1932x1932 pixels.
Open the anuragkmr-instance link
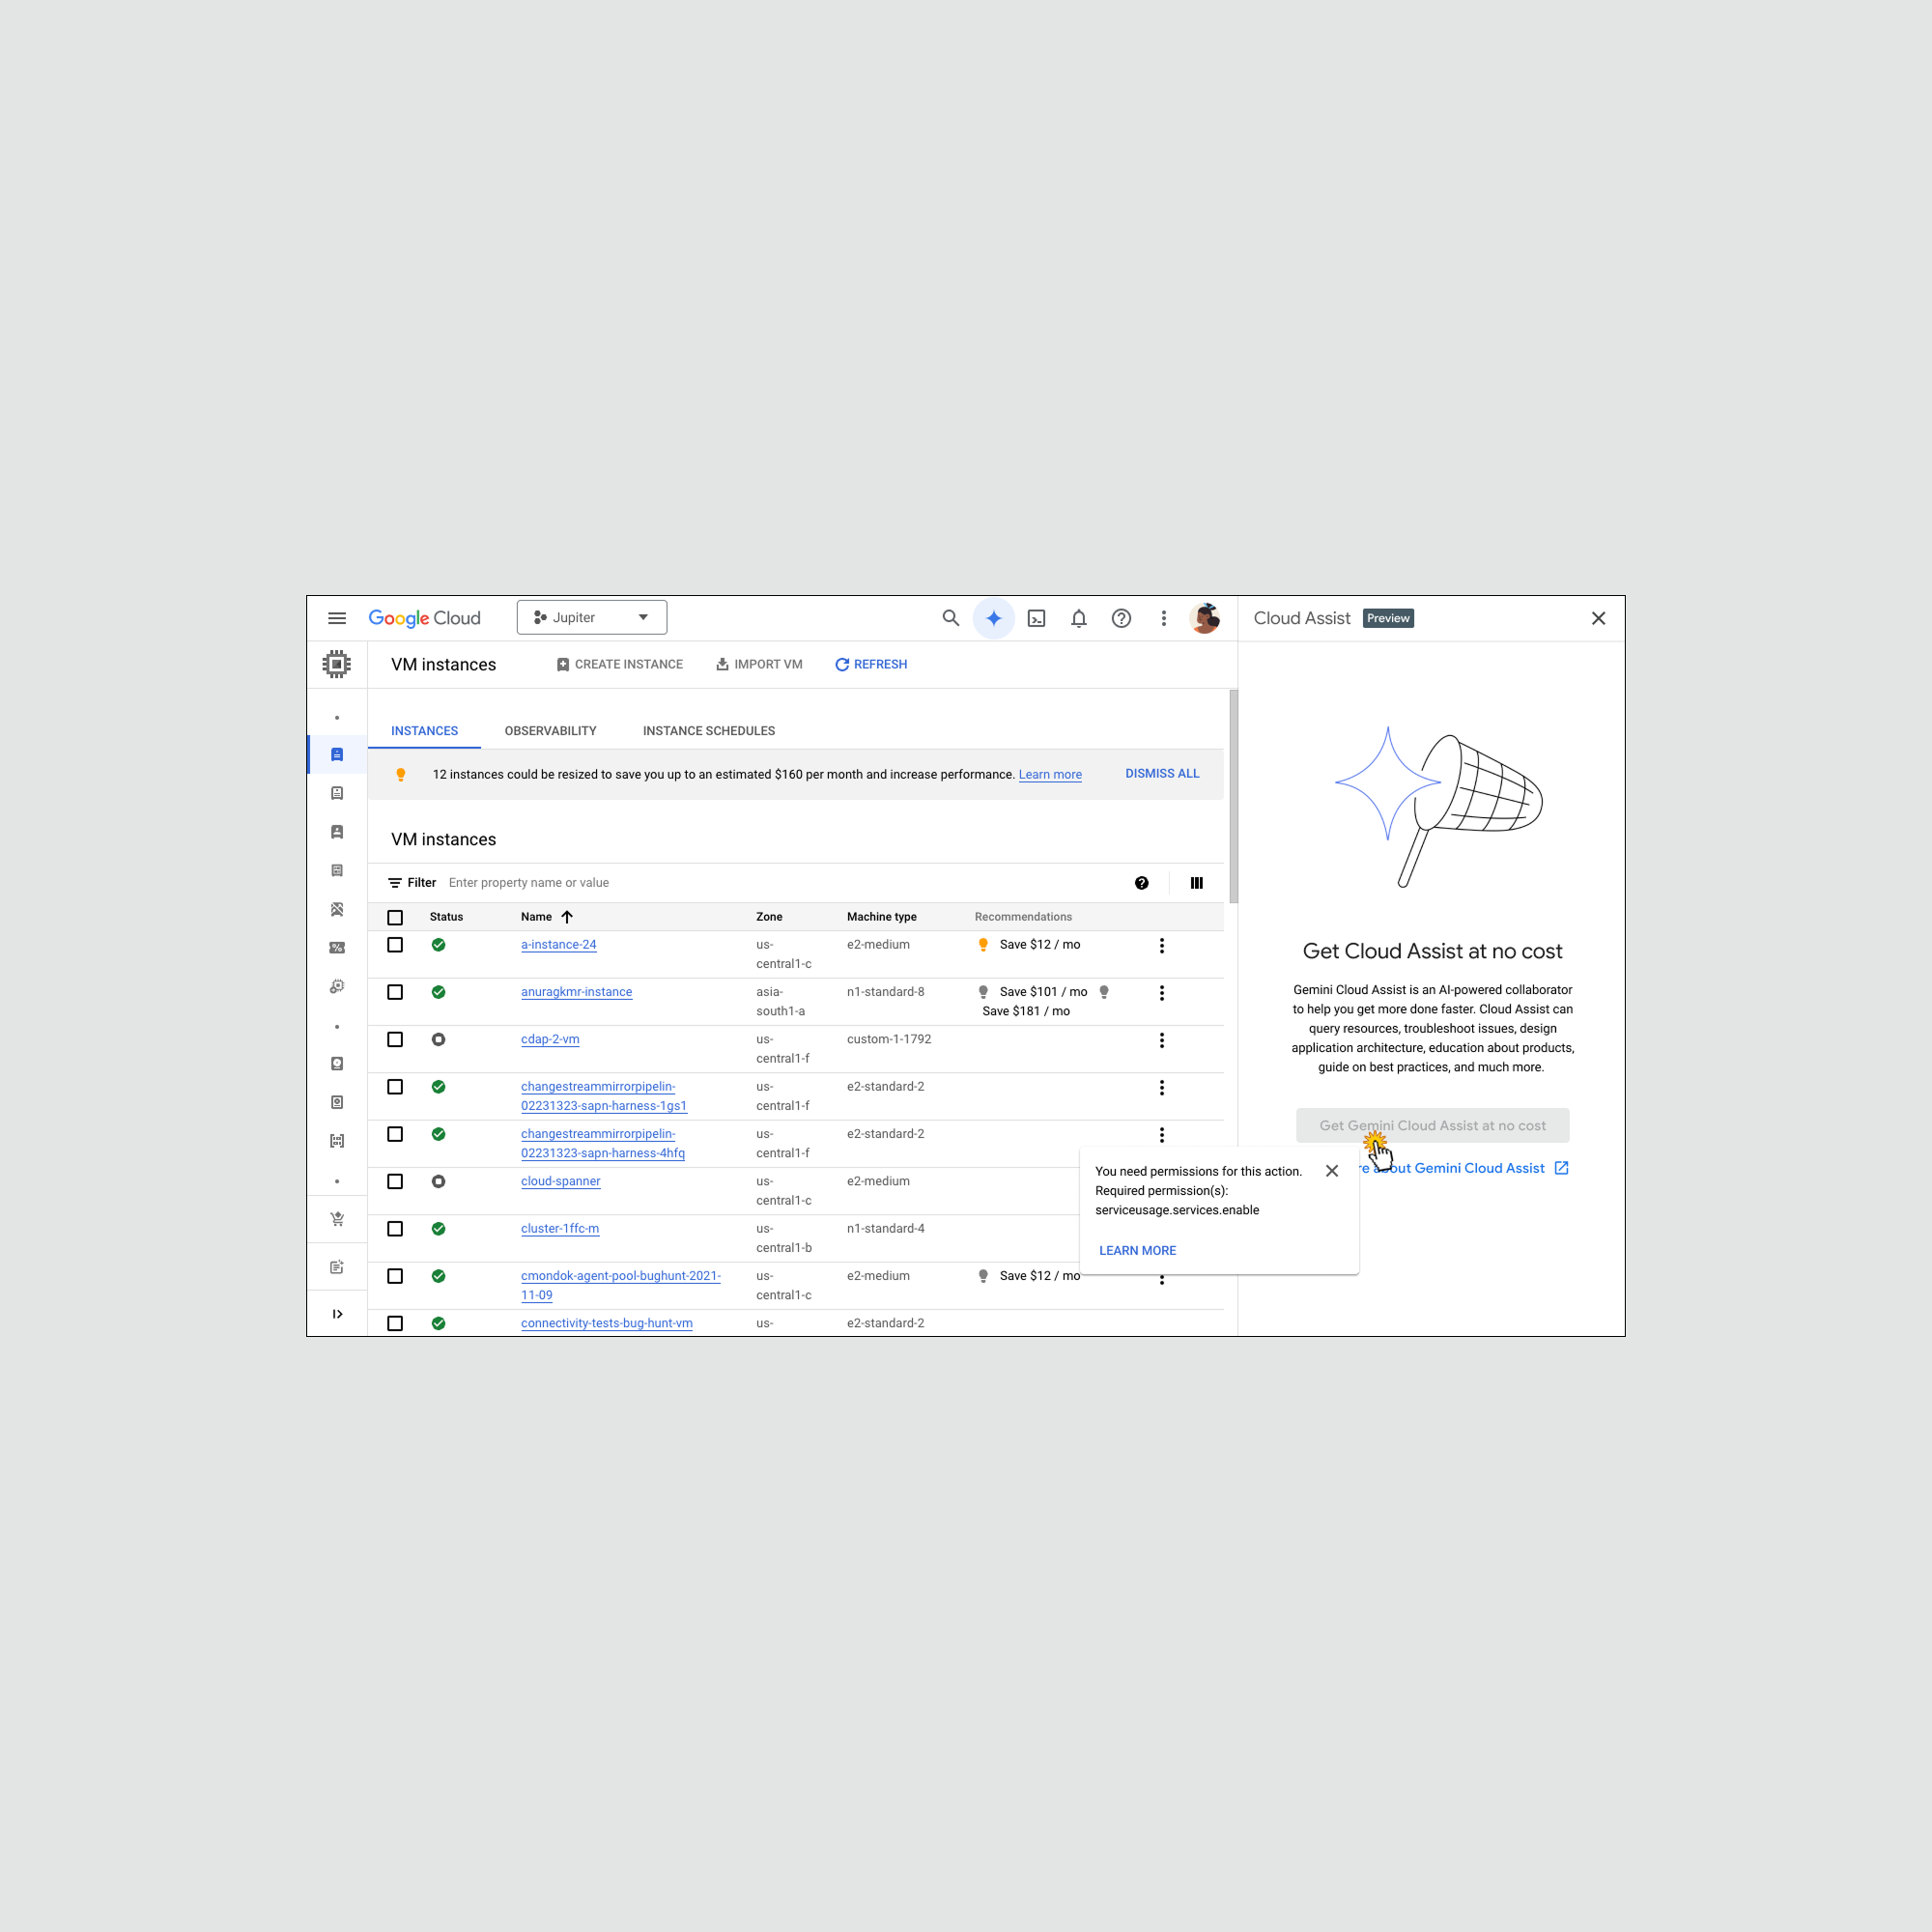point(576,992)
